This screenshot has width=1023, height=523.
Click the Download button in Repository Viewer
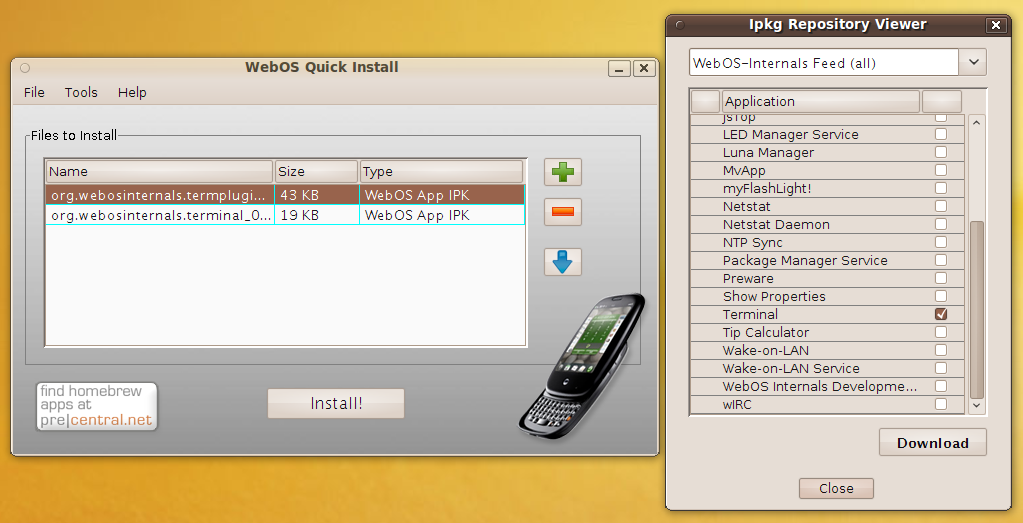point(932,443)
